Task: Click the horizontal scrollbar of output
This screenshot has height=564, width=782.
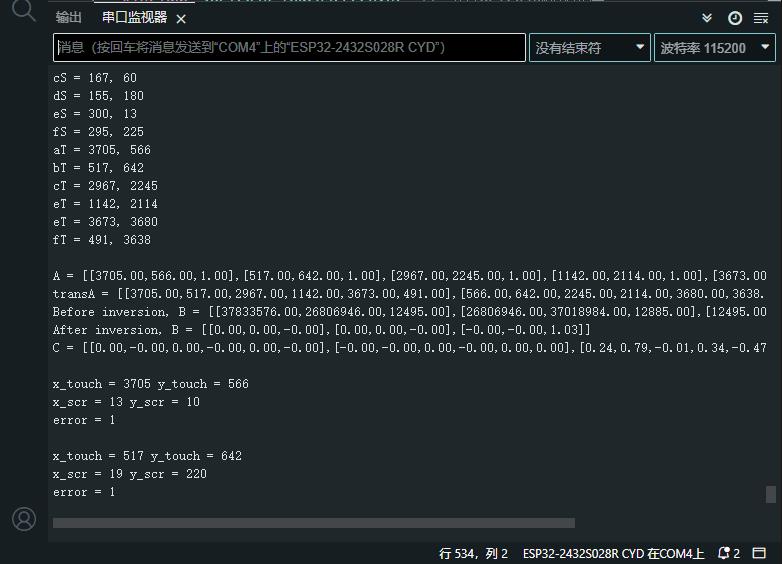Action: click(x=314, y=523)
